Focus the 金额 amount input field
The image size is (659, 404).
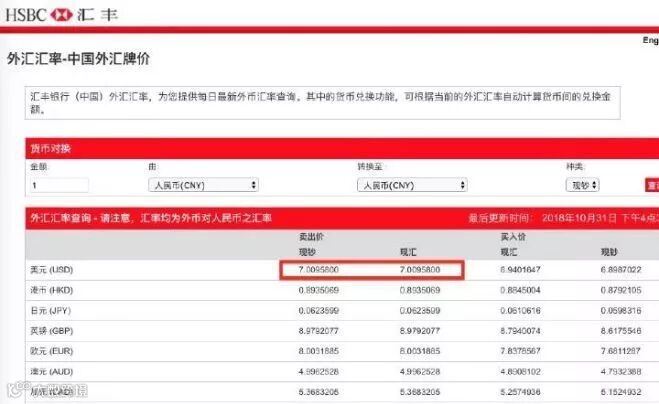click(59, 185)
